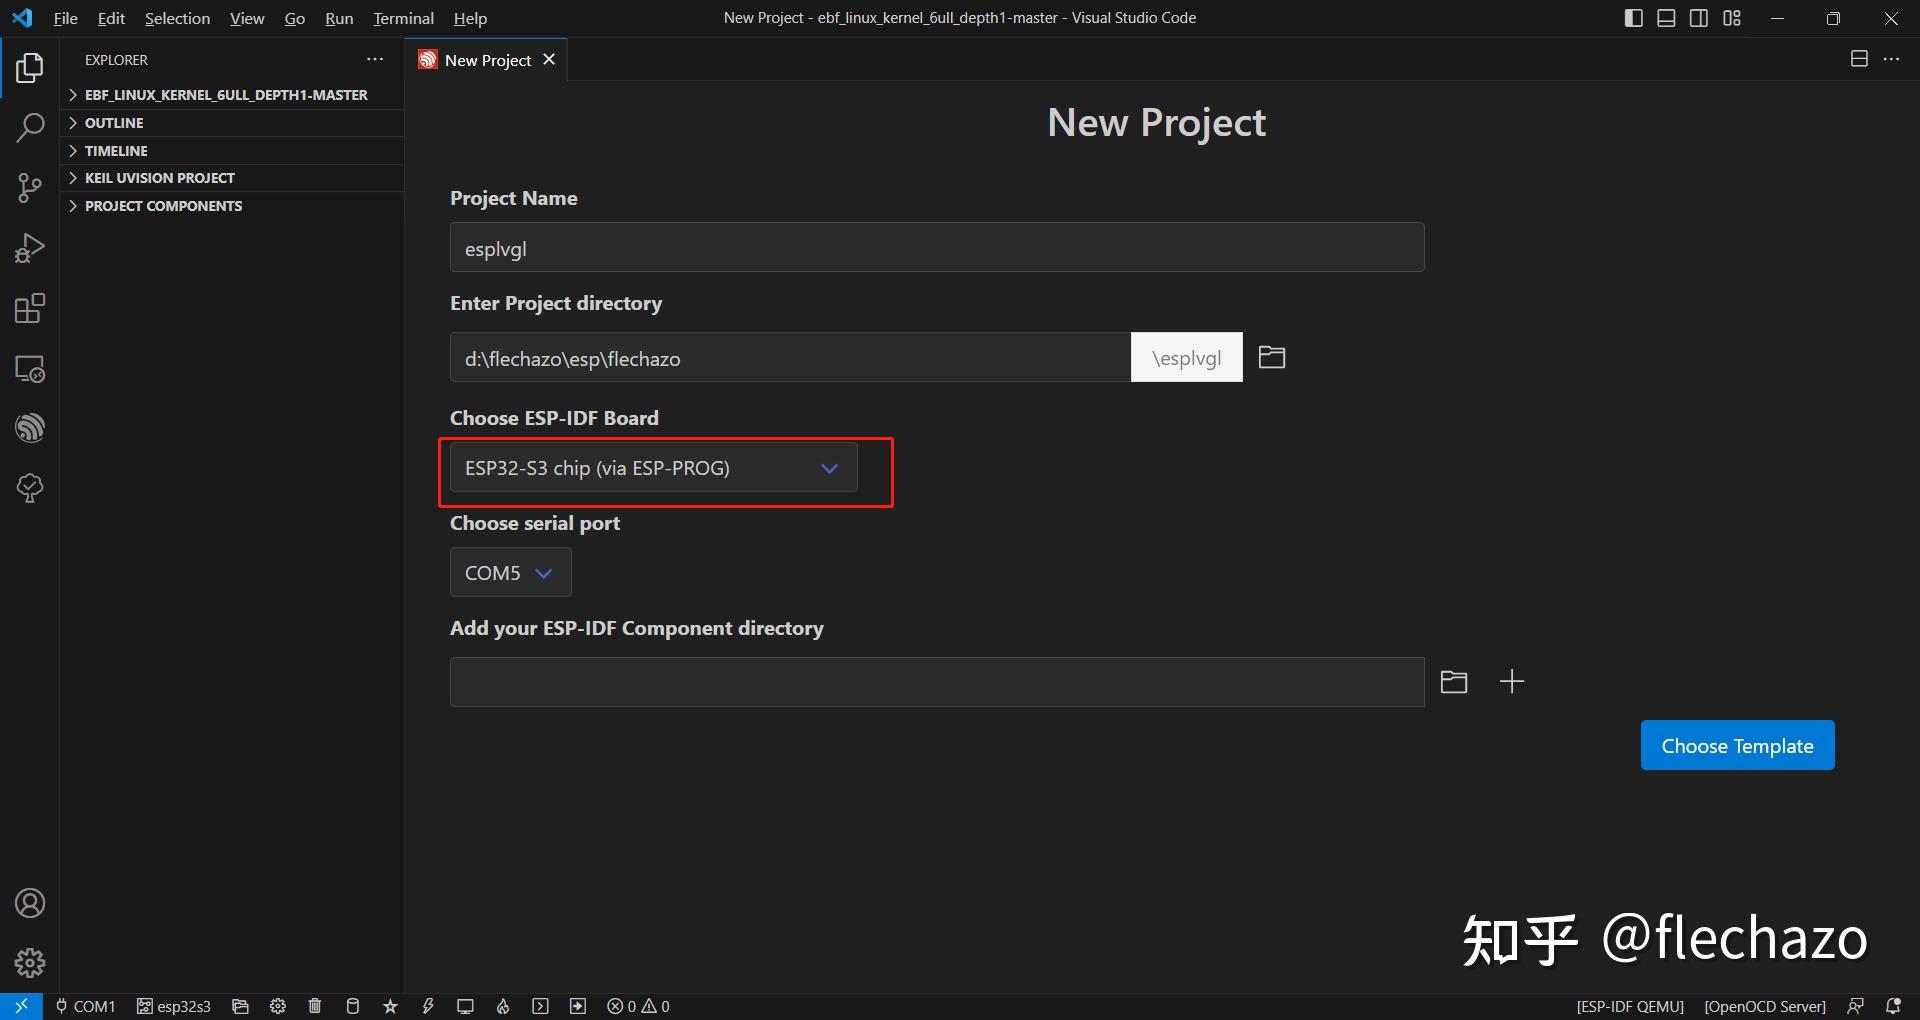Viewport: 1920px width, 1020px height.
Task: Click ESP-IDF QEMU status bar item
Action: [1630, 1006]
